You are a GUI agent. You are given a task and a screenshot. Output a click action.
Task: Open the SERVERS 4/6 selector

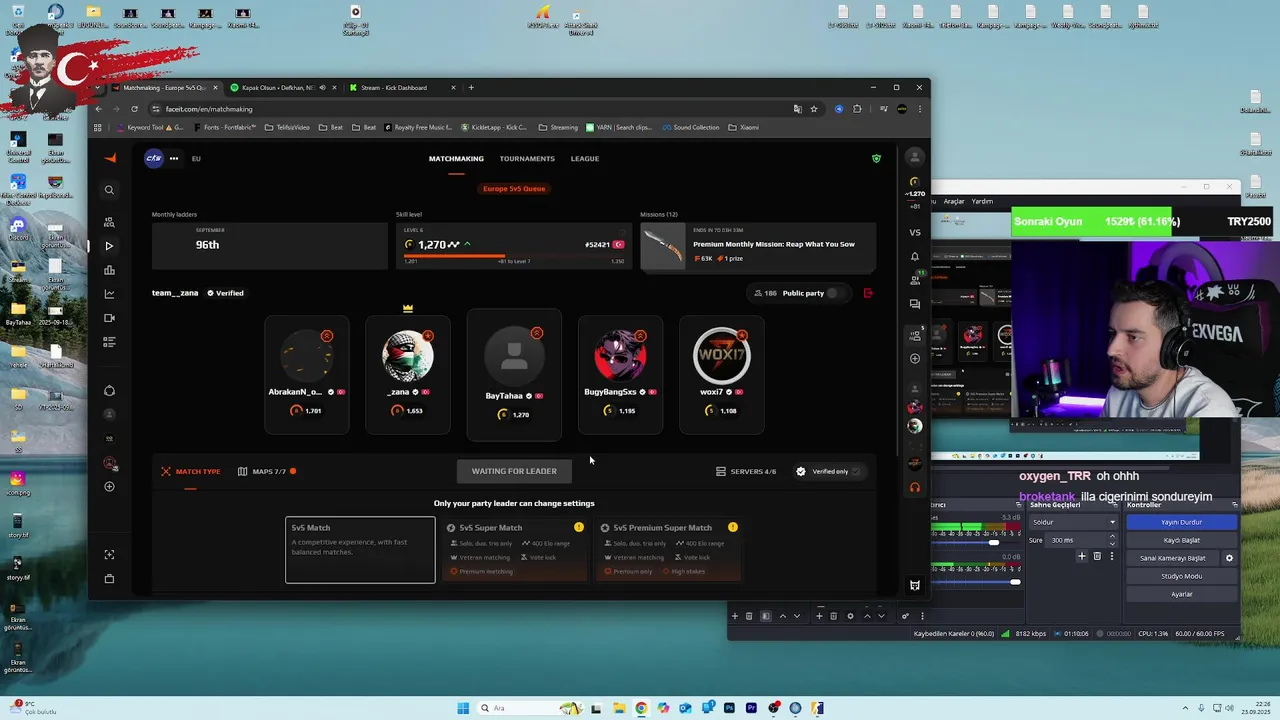coord(746,471)
